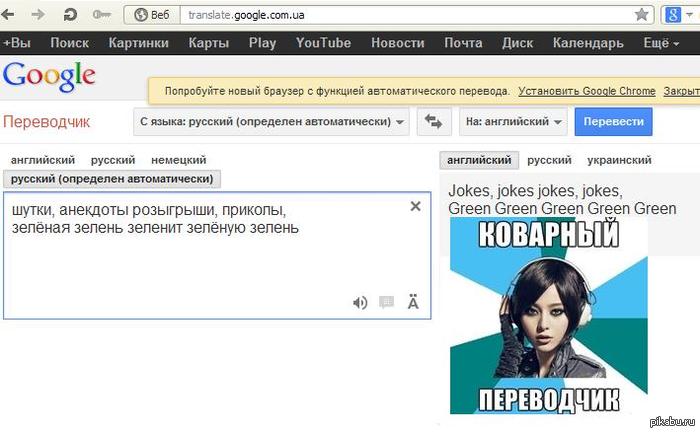Go forward with the browser forward arrow
Screen dimensions: 700x433
[38, 15]
